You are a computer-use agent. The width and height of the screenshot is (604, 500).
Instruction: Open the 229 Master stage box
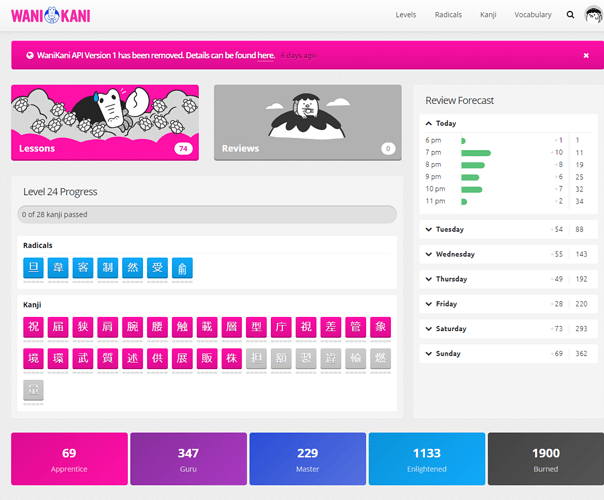307,459
